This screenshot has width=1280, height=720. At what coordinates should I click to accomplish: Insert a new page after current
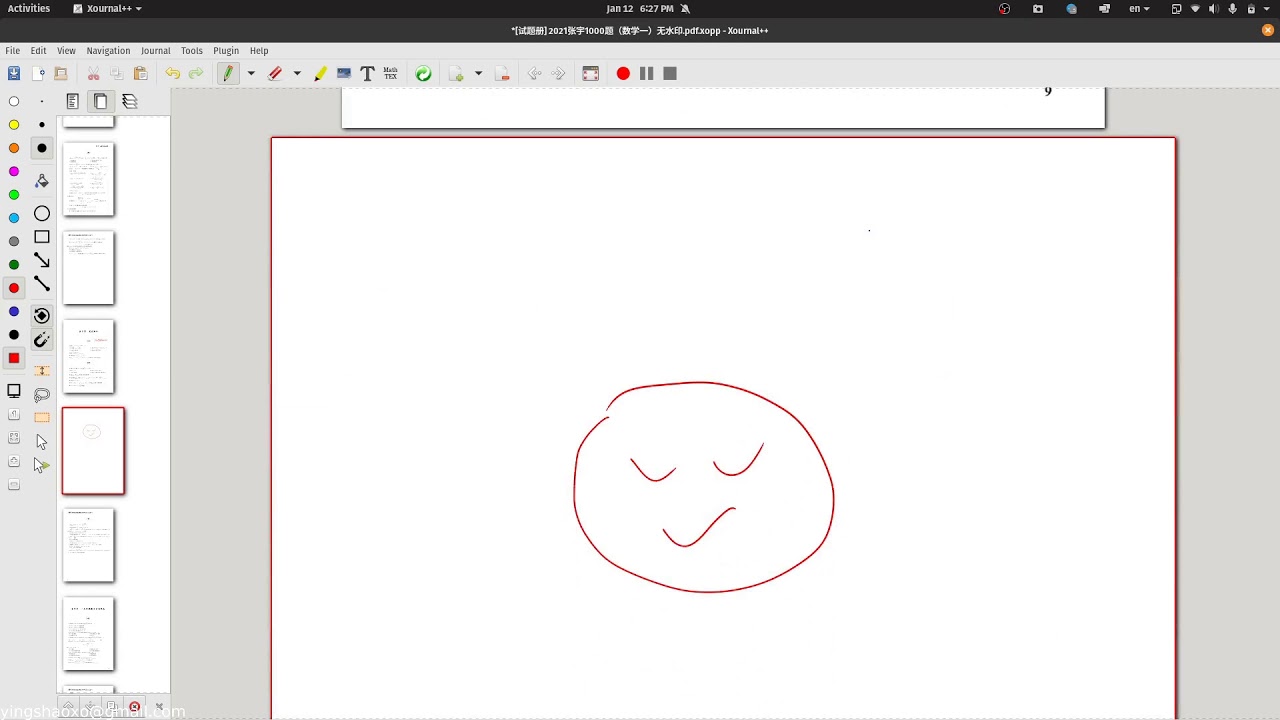pos(457,73)
